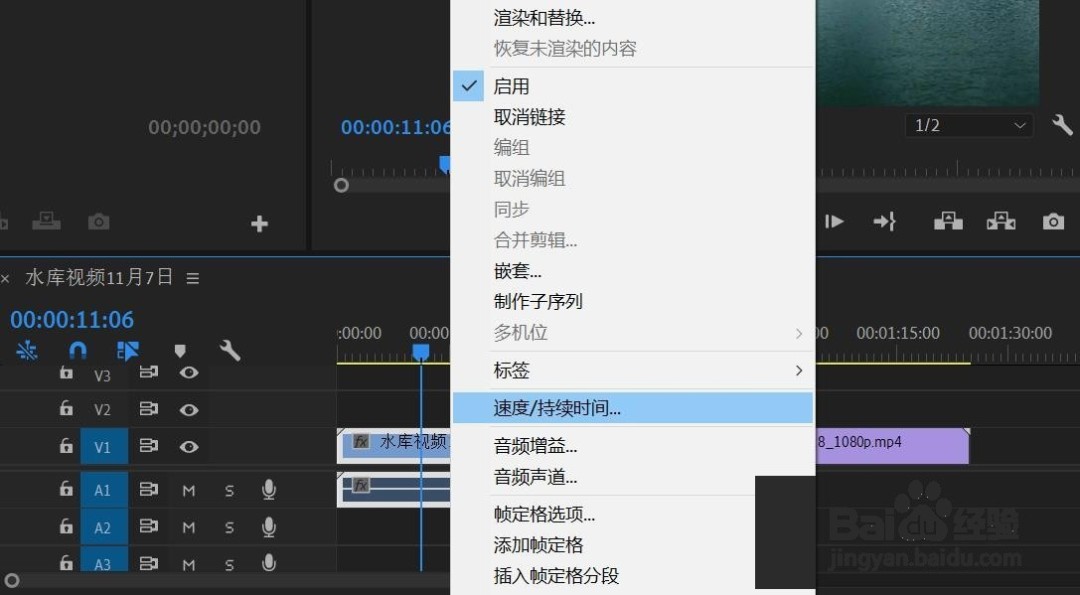Viewport: 1080px width, 595px height.
Task: Click source monitor timecode 00:00:11:06
Action: (x=396, y=127)
